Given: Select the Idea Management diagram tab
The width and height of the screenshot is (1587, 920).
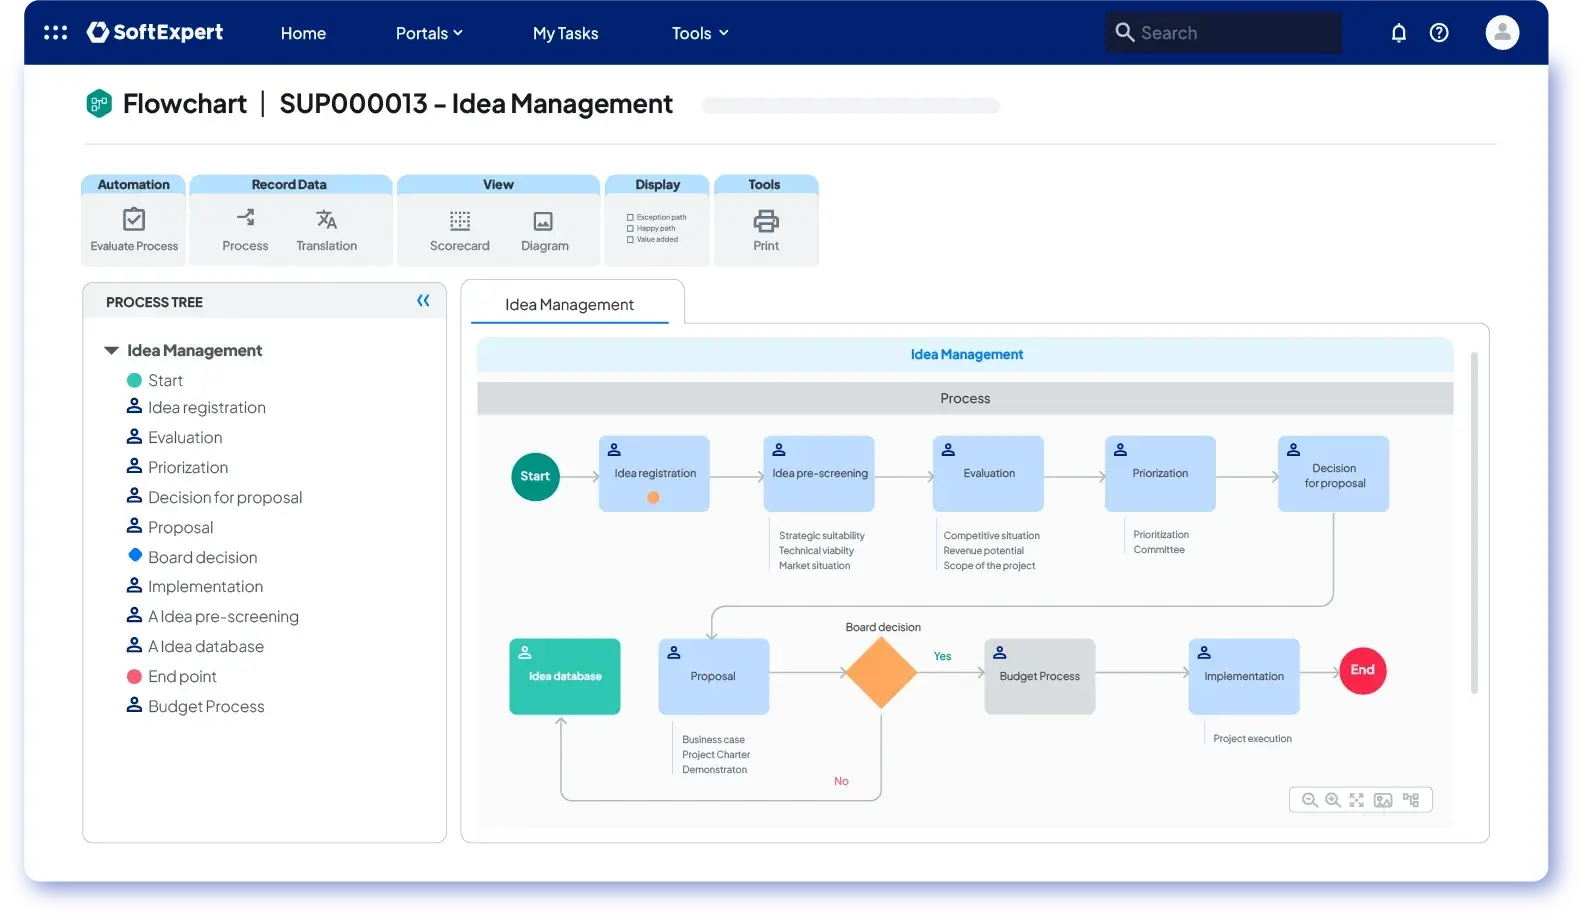Looking at the screenshot, I should pos(569,304).
